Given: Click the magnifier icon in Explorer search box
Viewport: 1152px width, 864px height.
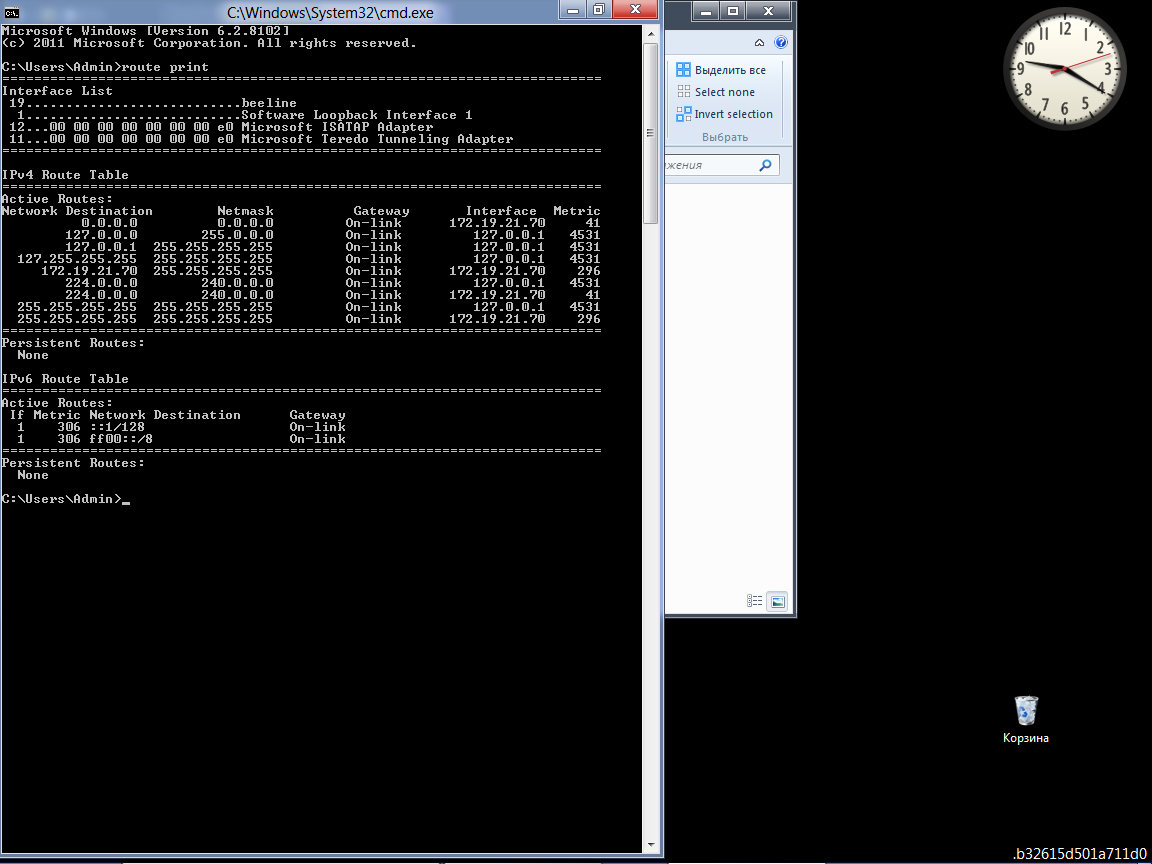Looking at the screenshot, I should click(766, 165).
